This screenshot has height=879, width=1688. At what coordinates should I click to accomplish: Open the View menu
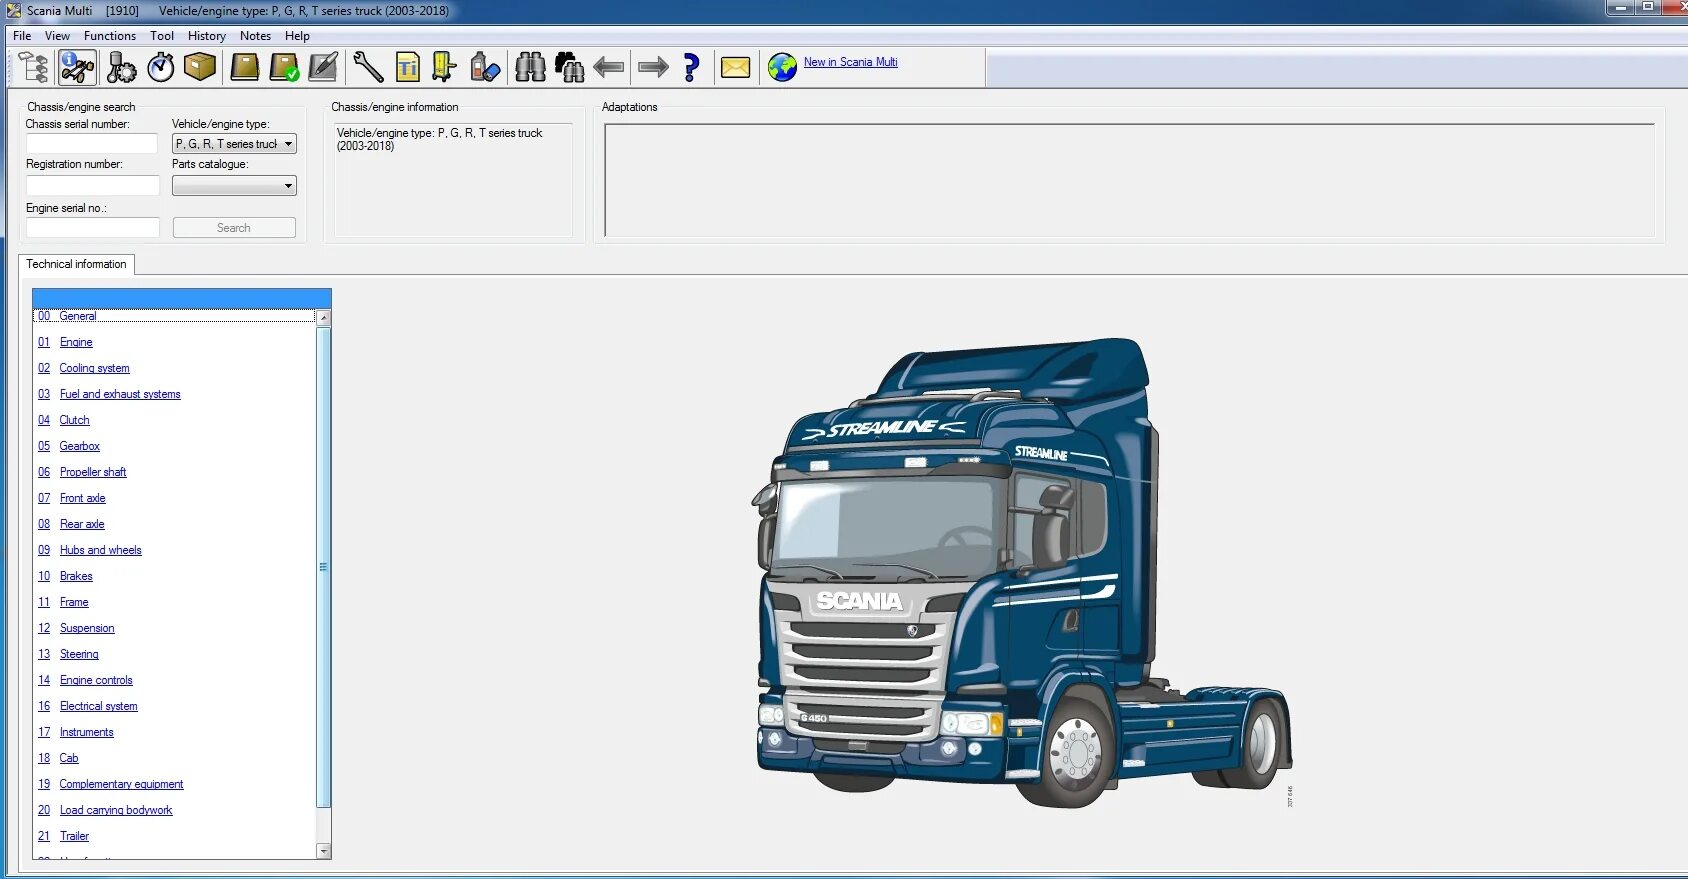[57, 36]
